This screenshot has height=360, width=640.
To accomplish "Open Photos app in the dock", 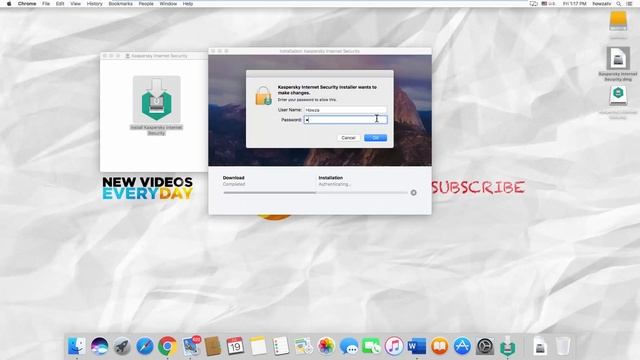I will tap(326, 346).
